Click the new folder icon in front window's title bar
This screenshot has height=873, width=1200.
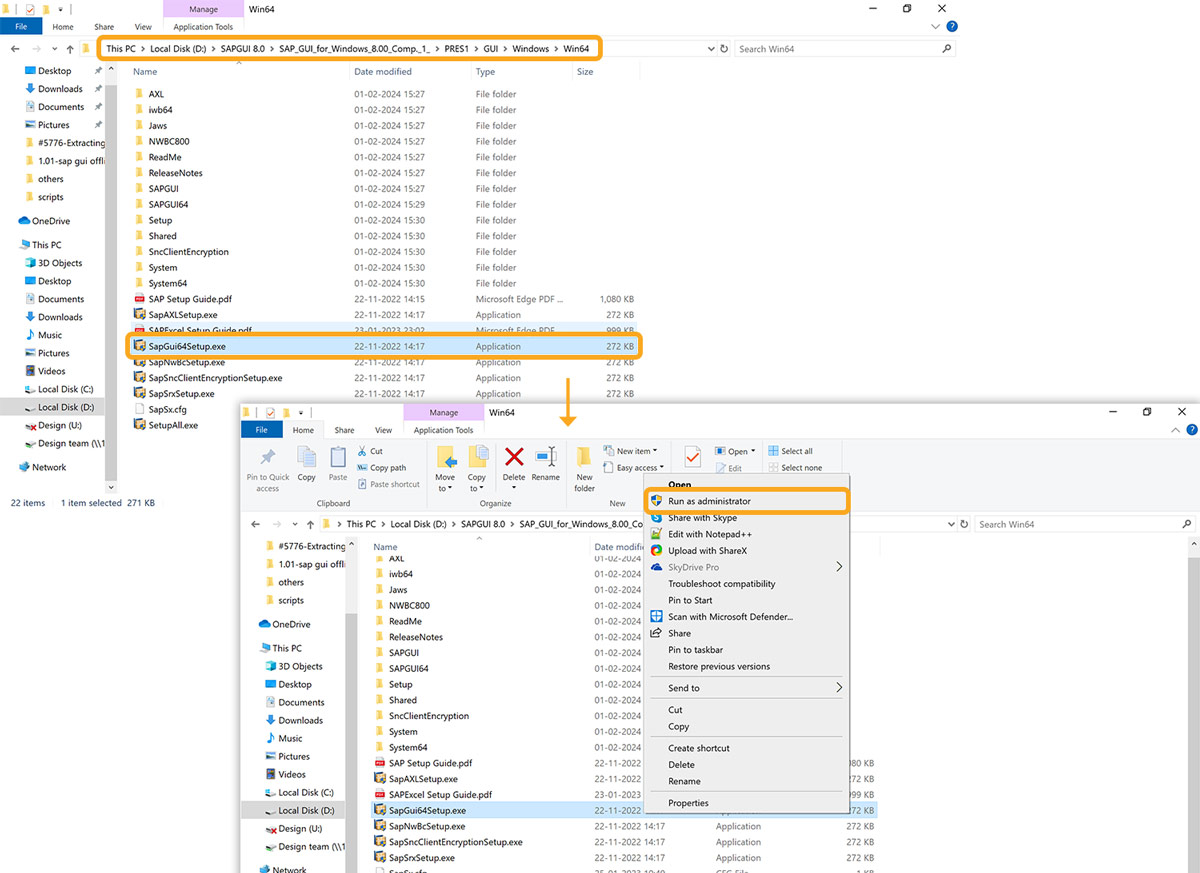[x=285, y=412]
